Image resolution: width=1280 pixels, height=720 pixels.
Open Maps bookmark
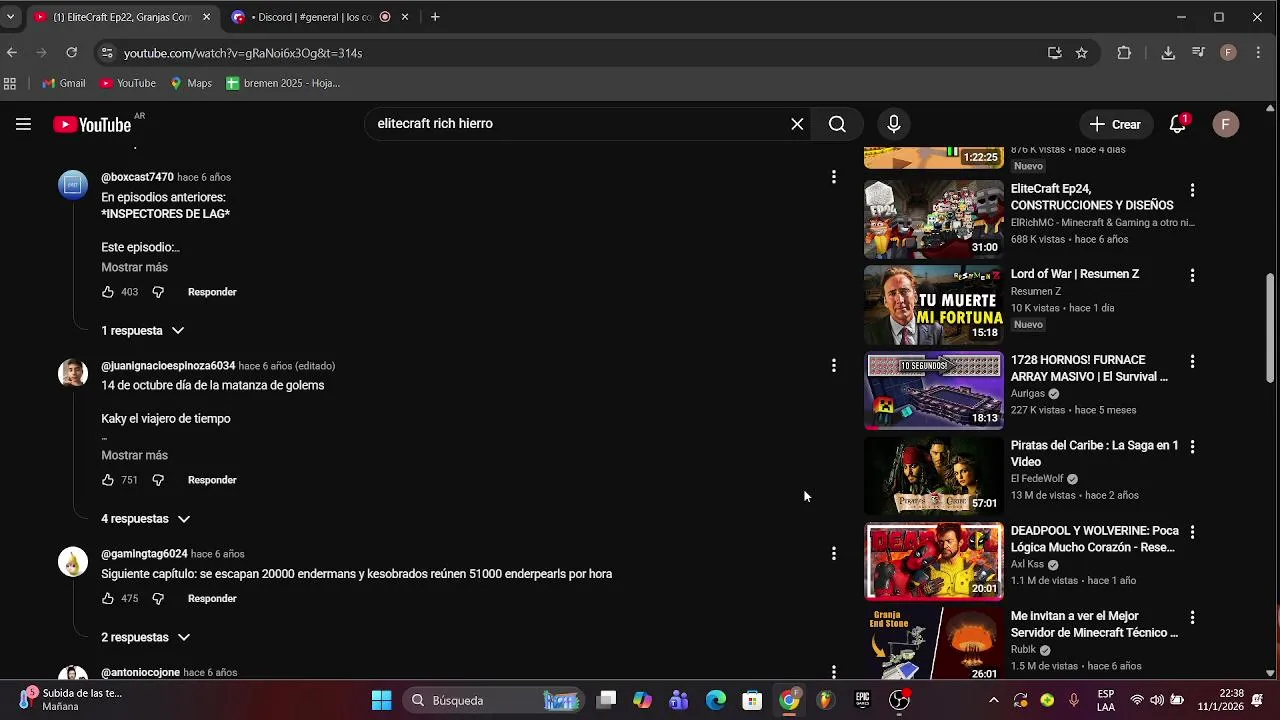pyautogui.click(x=191, y=83)
